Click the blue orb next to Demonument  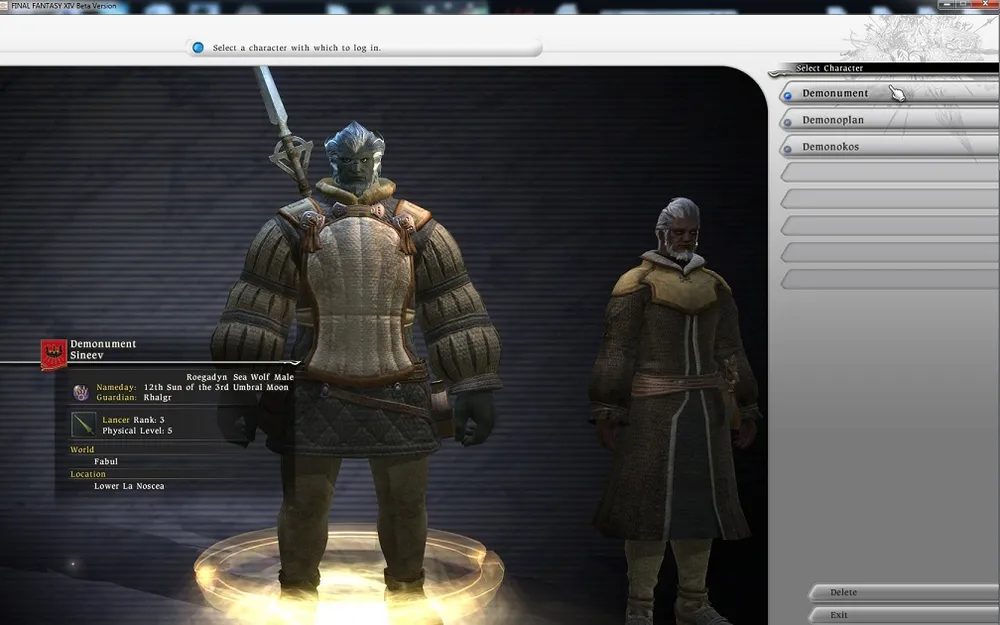(788, 95)
